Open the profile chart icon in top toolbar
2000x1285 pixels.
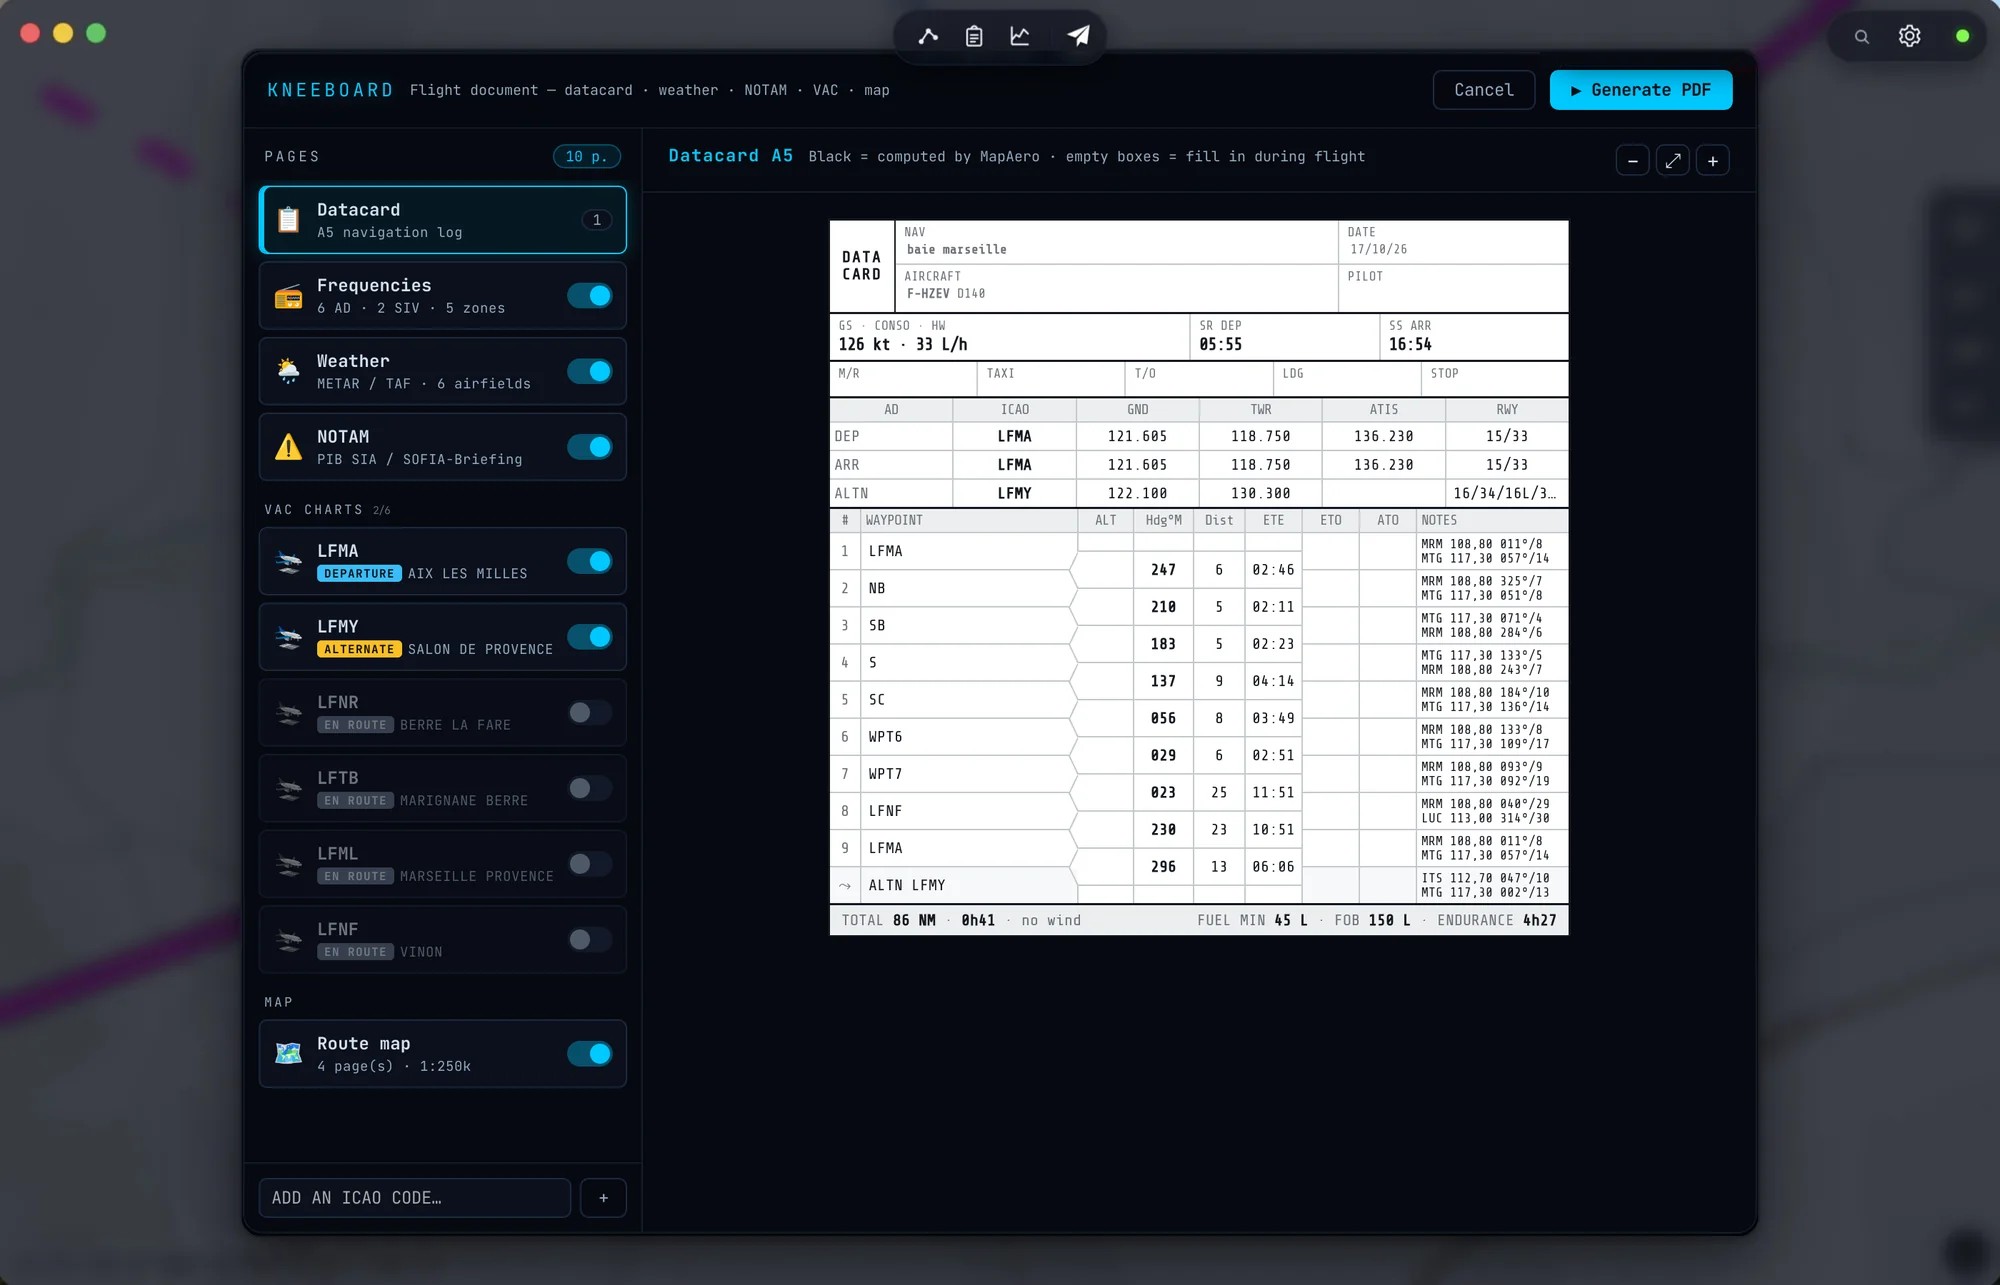coord(1020,36)
